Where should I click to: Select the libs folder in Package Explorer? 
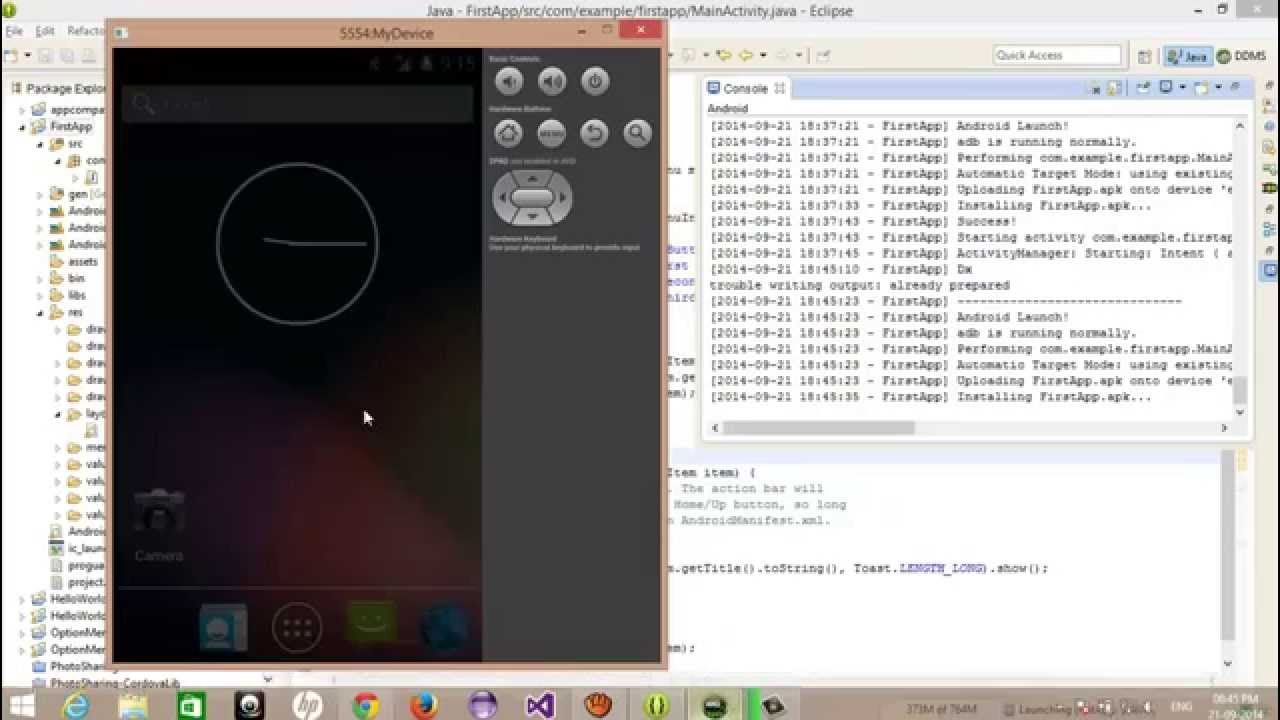pyautogui.click(x=67, y=296)
